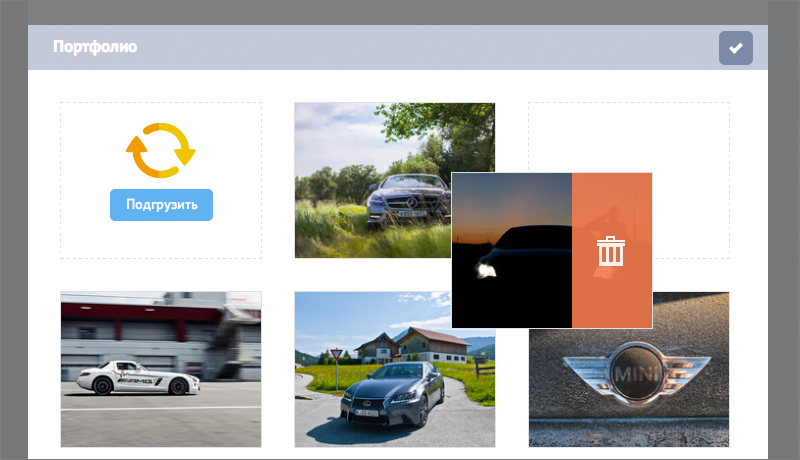This screenshot has height=460, width=800.
Task: Click the Портфолио header title
Action: click(95, 47)
